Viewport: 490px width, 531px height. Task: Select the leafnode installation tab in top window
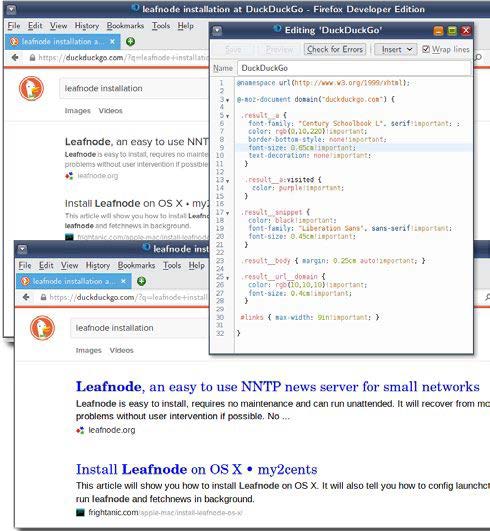coord(63,42)
